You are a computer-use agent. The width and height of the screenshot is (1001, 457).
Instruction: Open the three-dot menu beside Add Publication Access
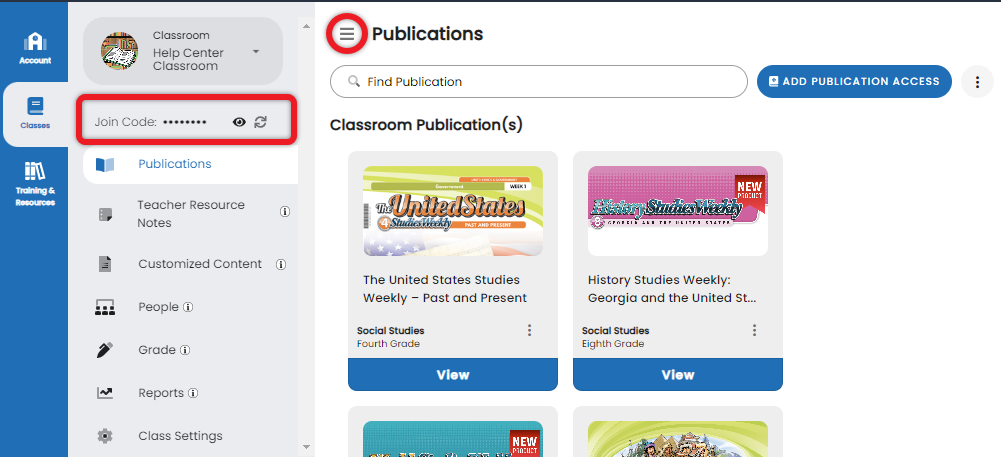(x=977, y=82)
